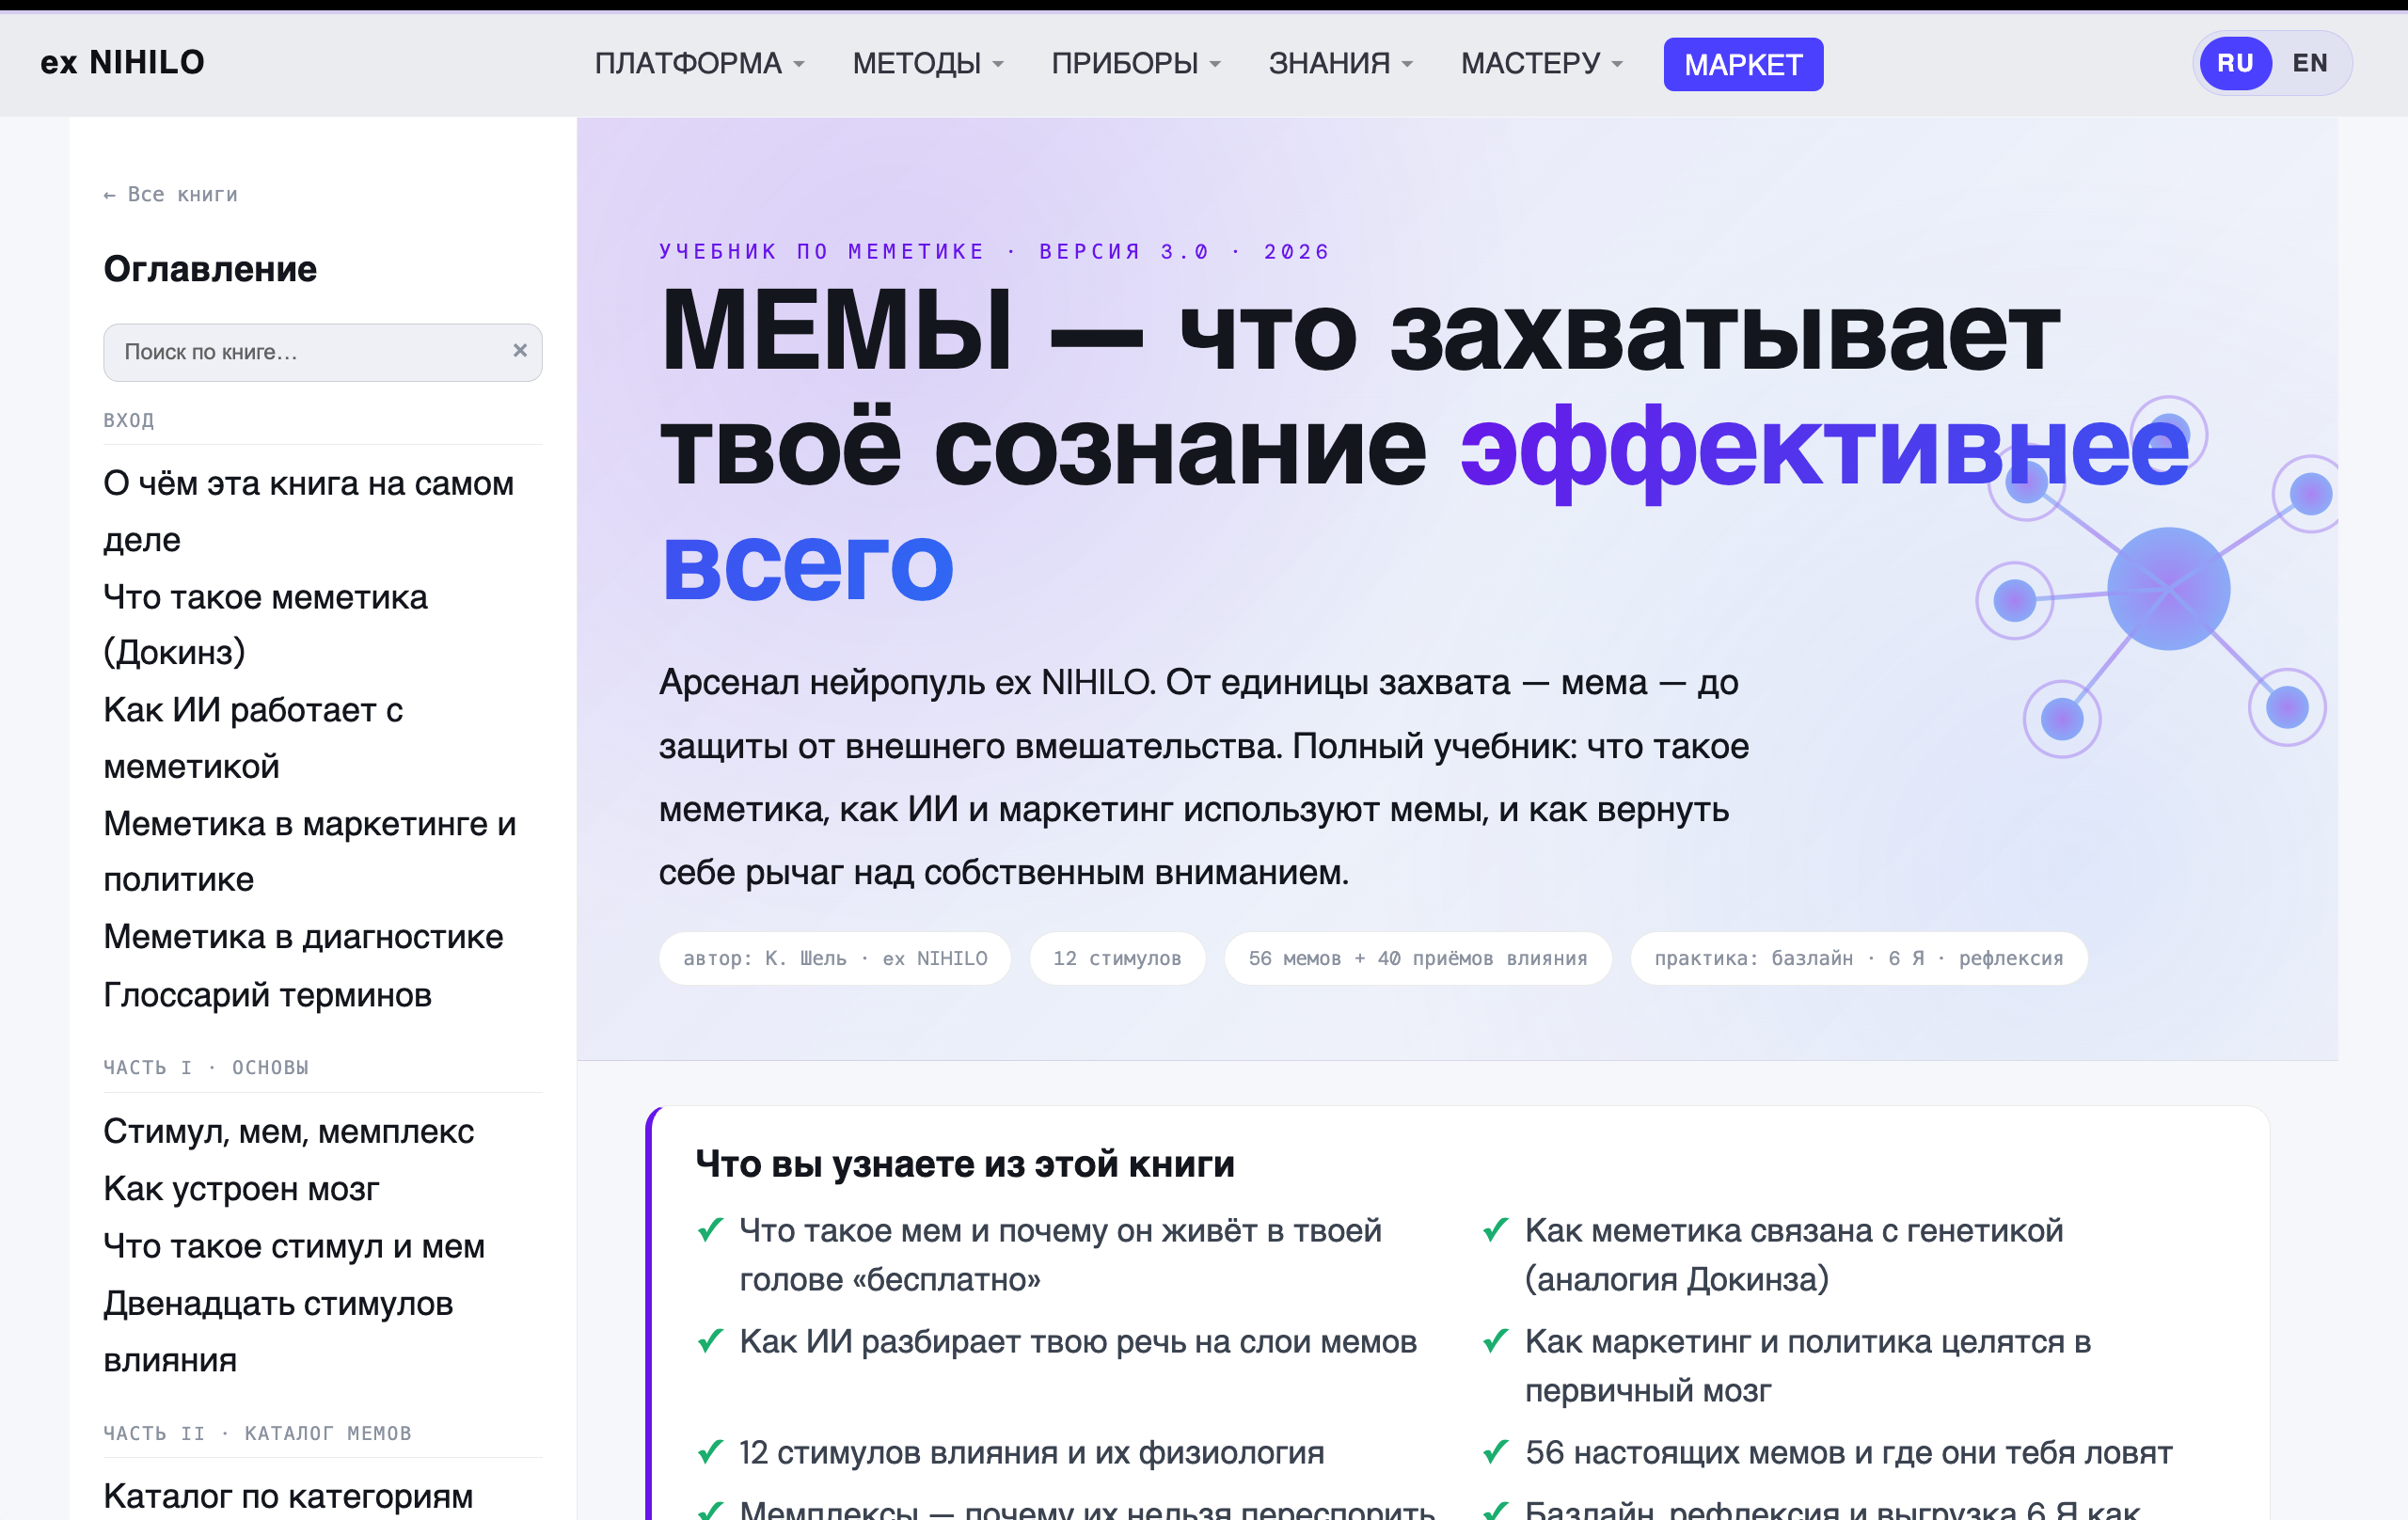
Task: Open the МАСТЕРУ dropdown menu
Action: point(1541,63)
